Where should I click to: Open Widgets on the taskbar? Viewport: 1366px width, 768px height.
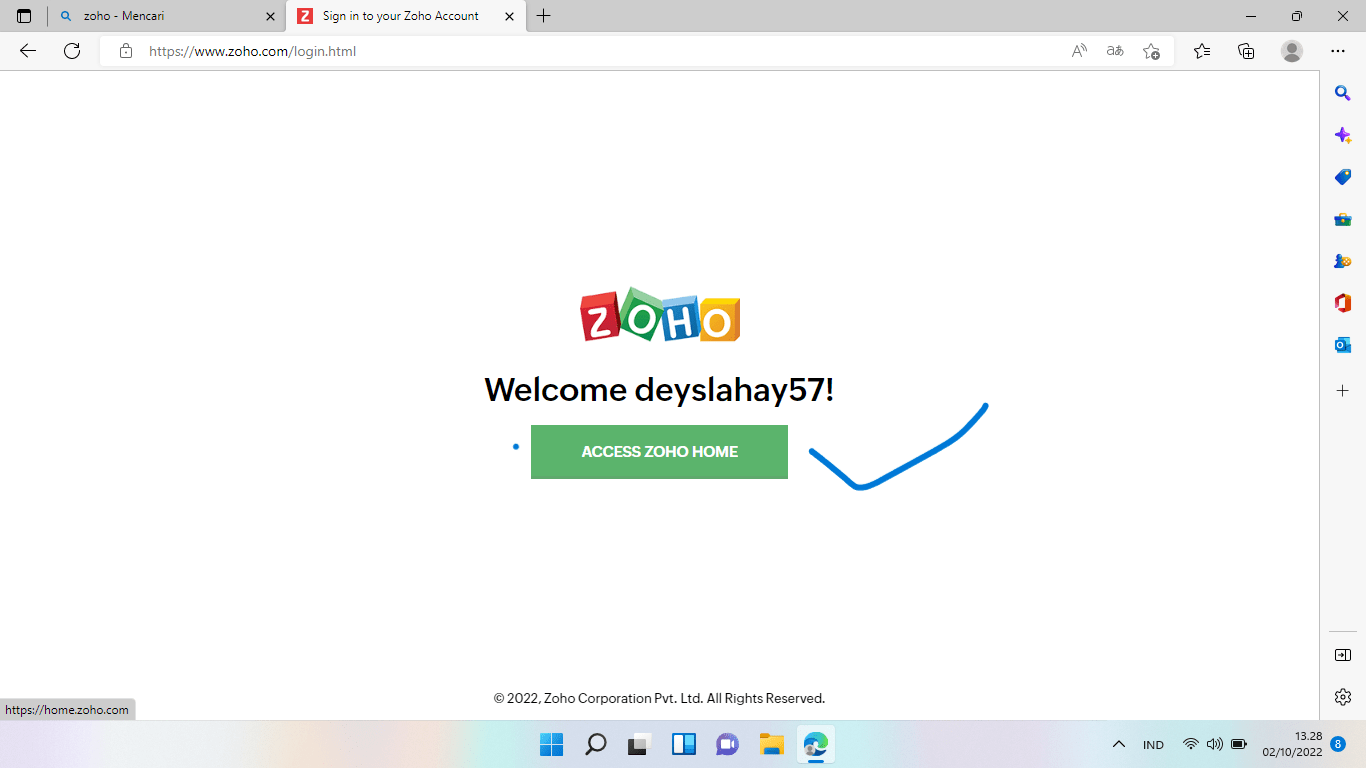coord(684,744)
